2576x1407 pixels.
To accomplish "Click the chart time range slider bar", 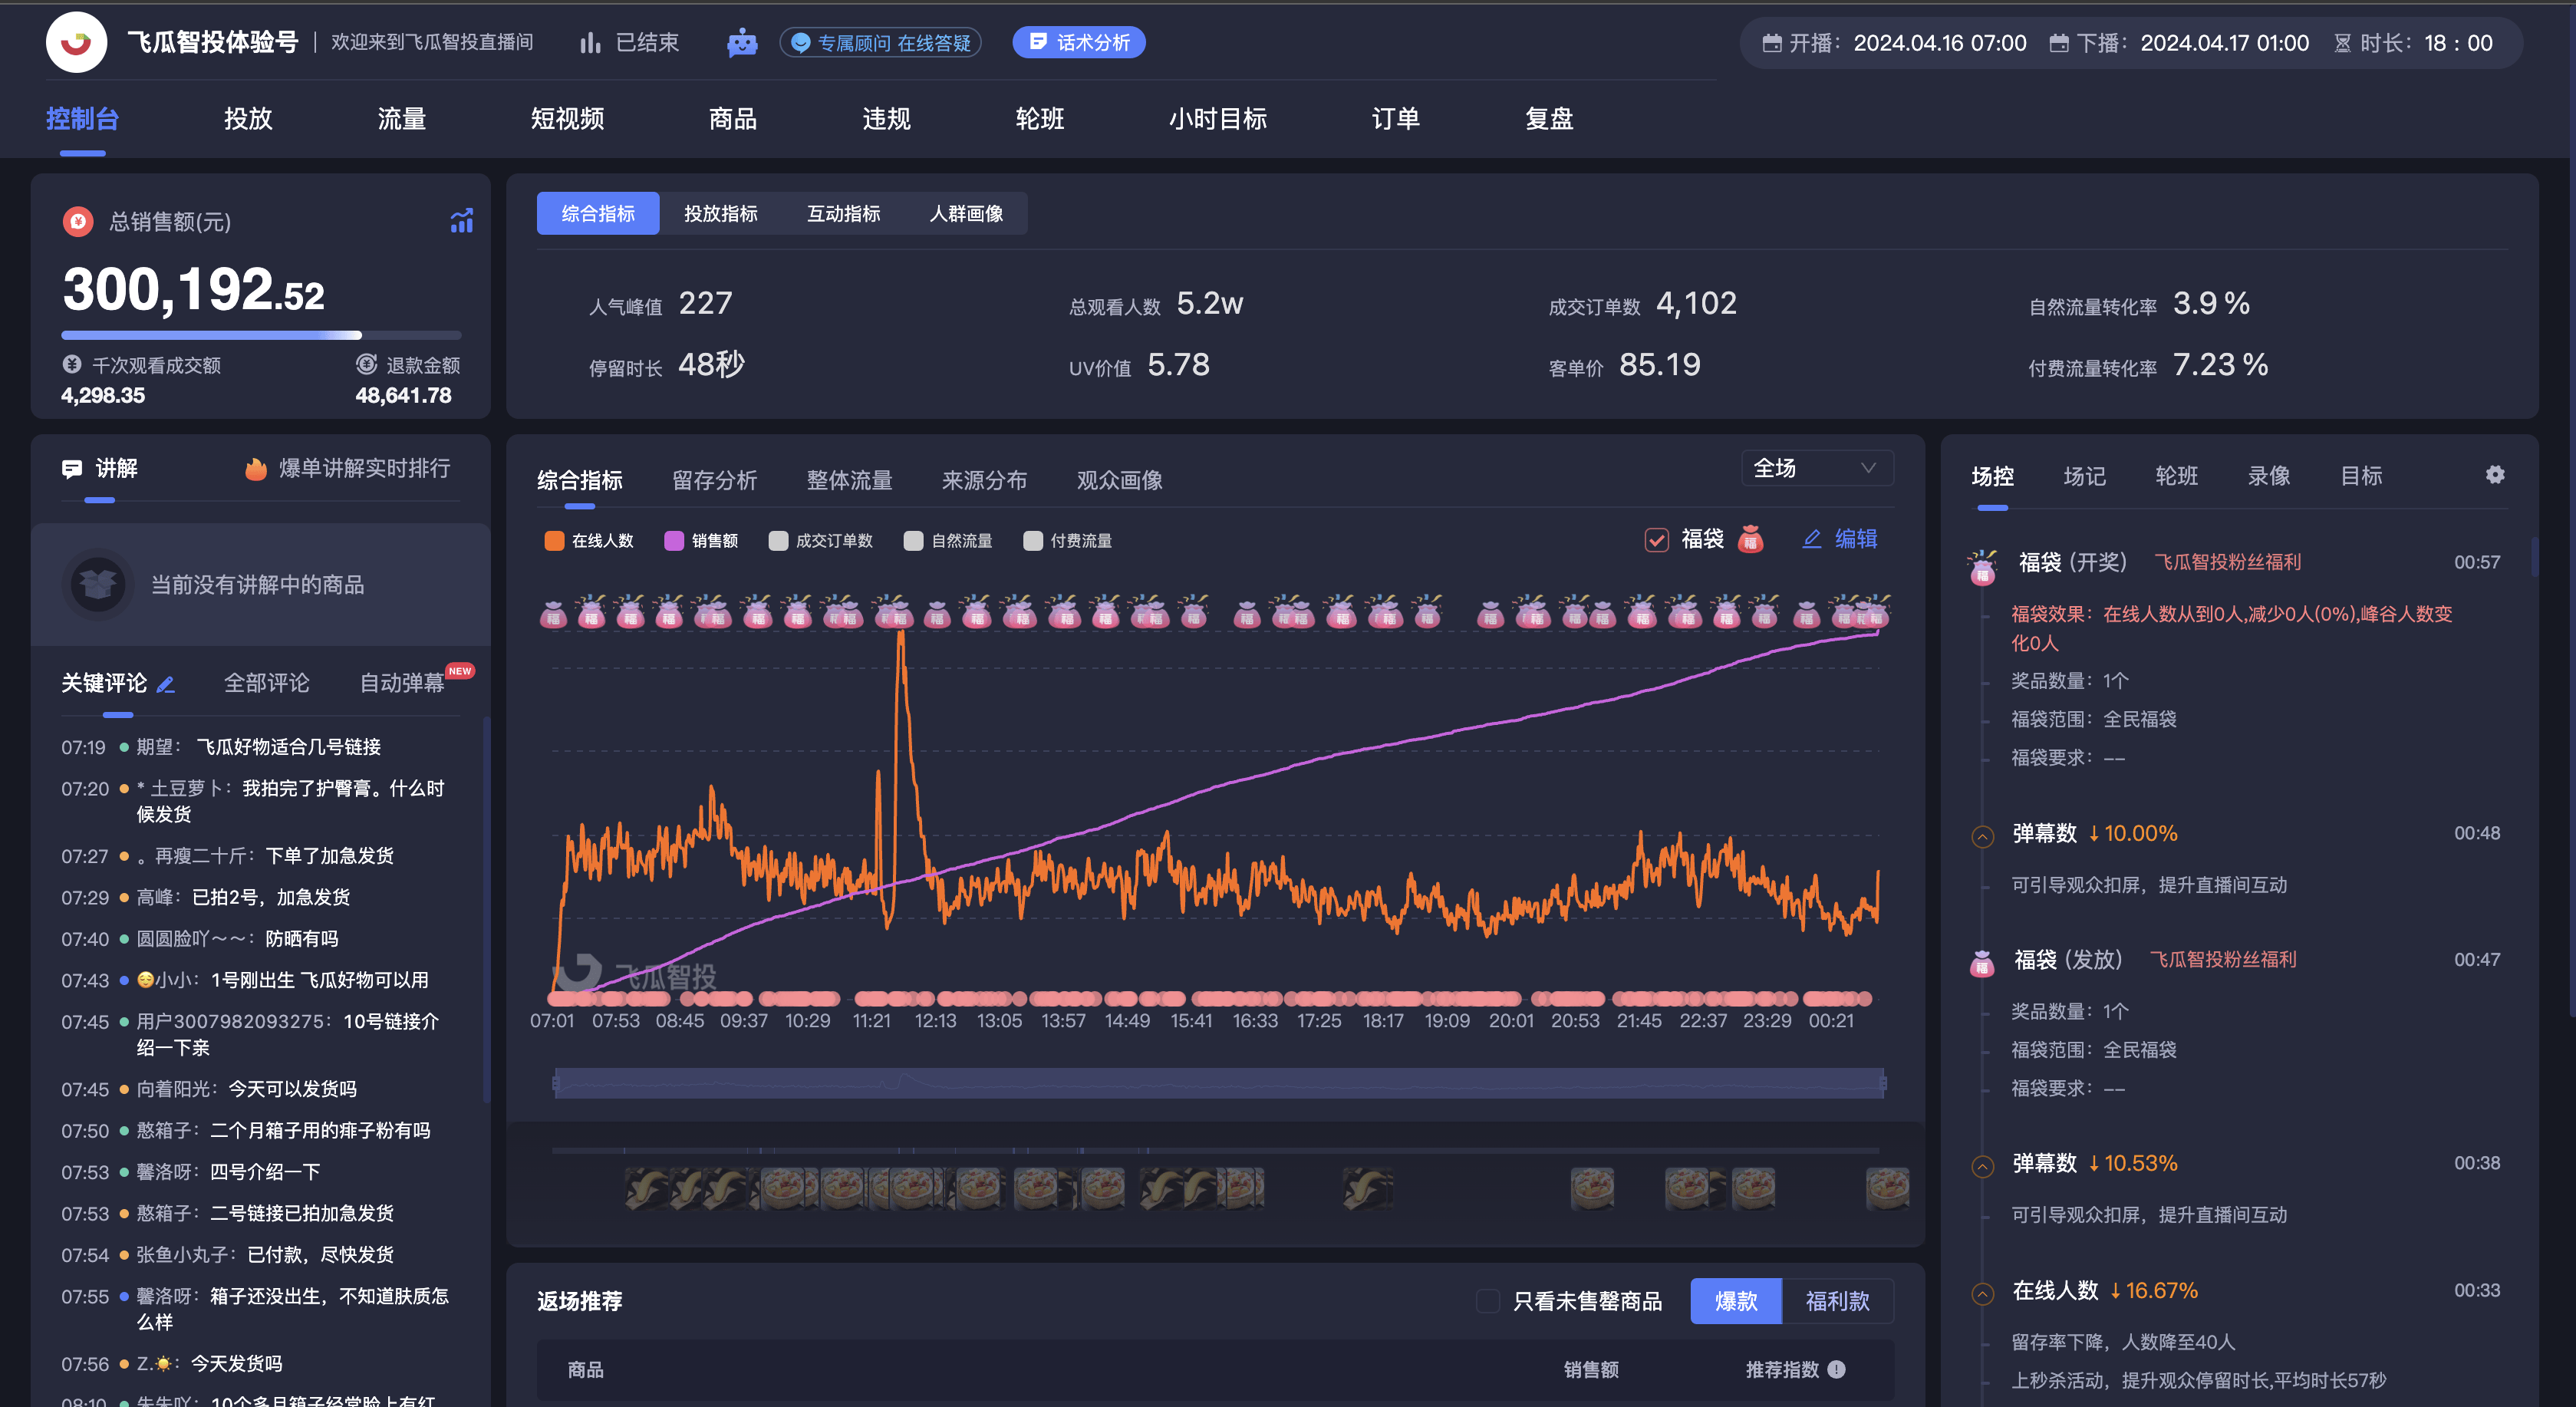I will click(1219, 1083).
